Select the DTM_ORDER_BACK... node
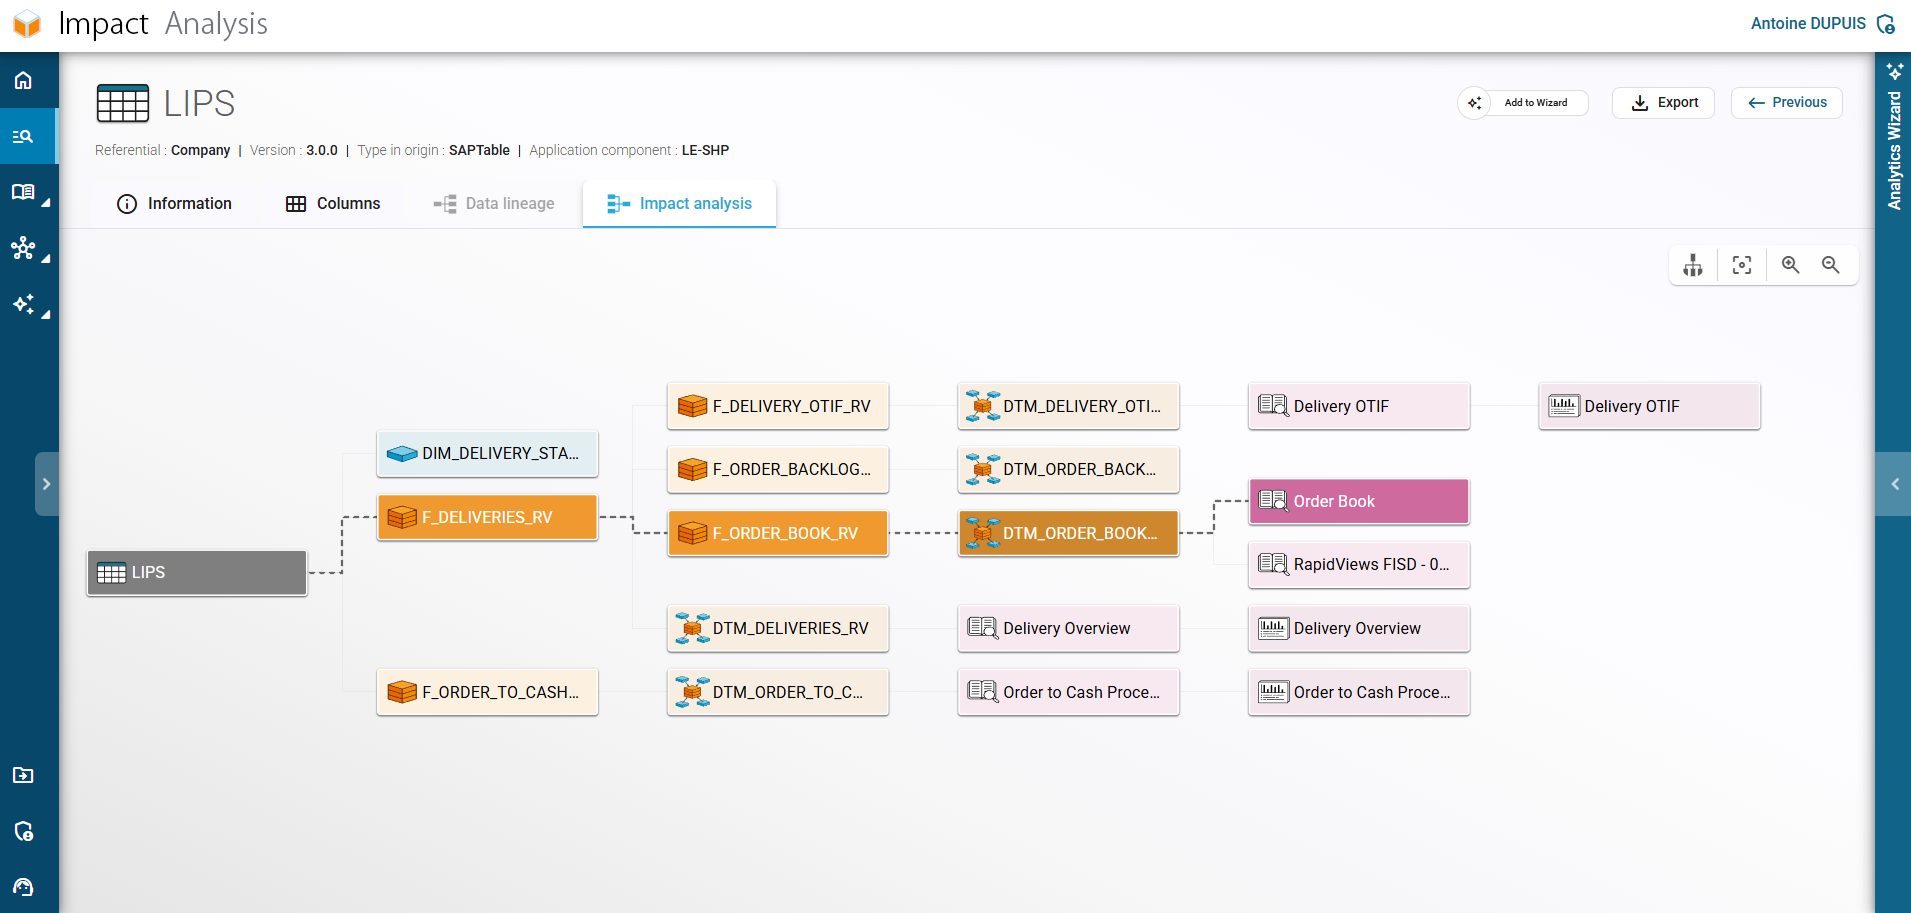 coord(1068,470)
